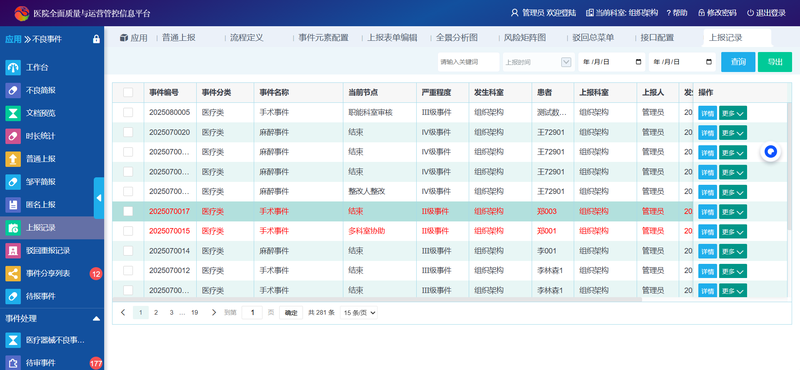The width and height of the screenshot is (800, 370).
Task: Collapse the sidebar using the blue arrow handle
Action: [x=99, y=198]
